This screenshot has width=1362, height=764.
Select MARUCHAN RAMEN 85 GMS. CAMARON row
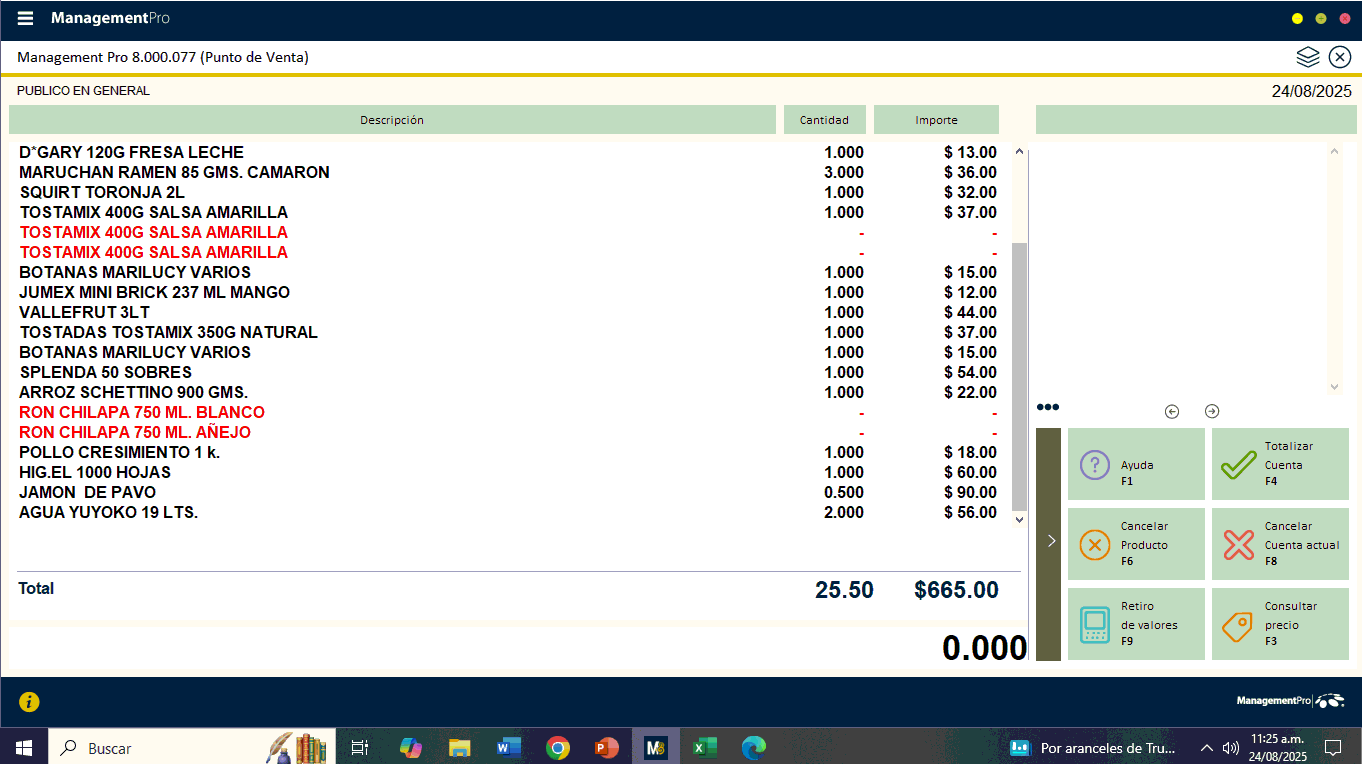coord(508,172)
